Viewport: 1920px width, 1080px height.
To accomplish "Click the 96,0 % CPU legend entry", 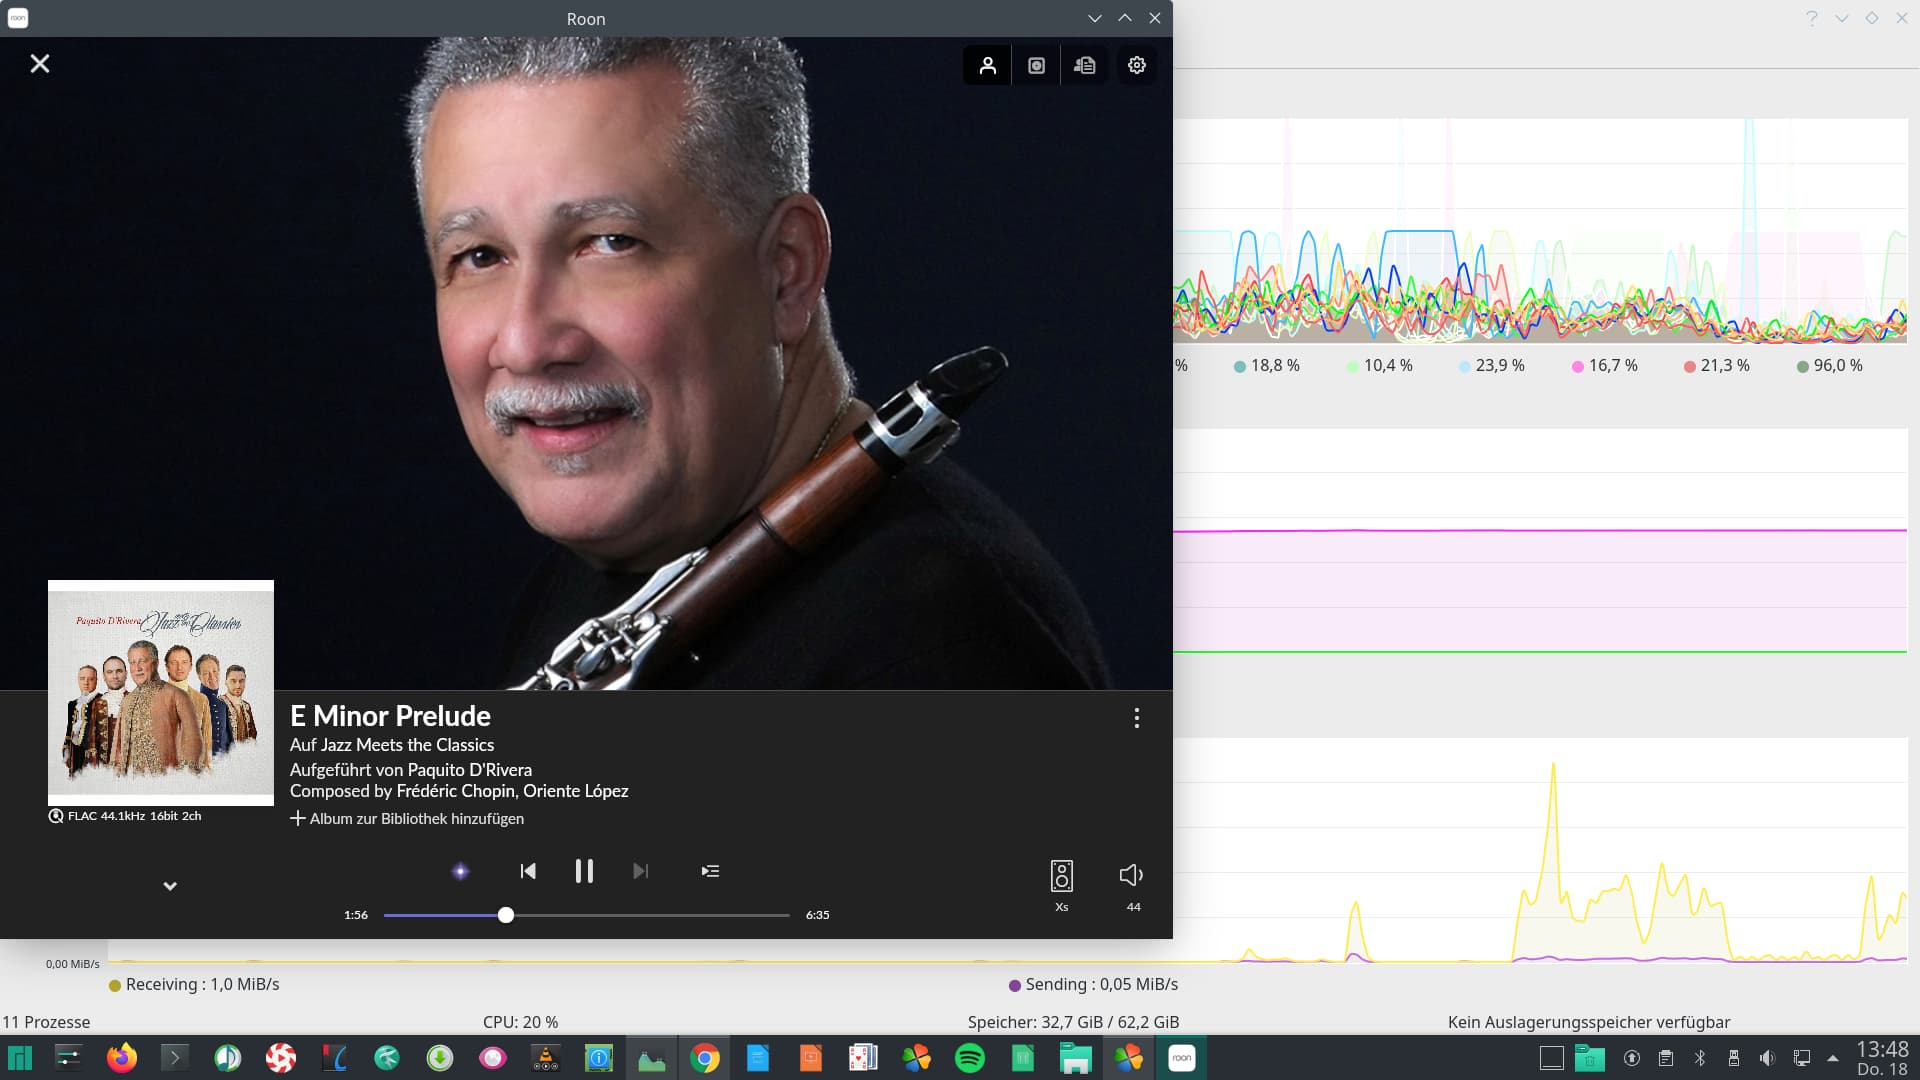I will [x=1830, y=366].
